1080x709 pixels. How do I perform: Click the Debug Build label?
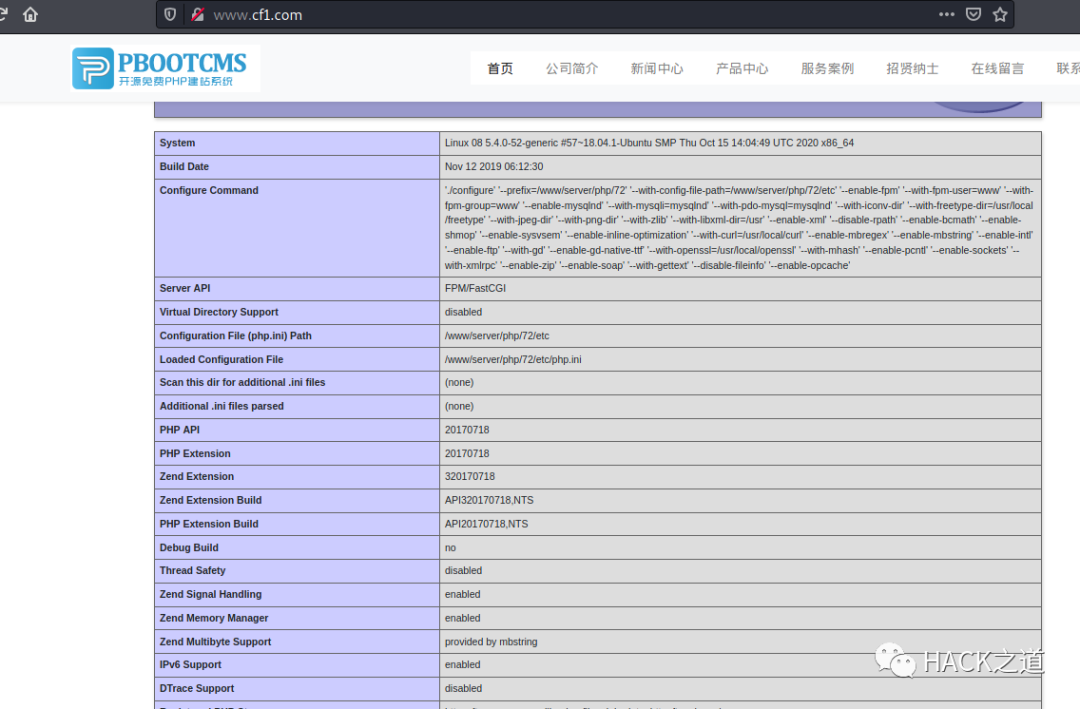tap(189, 547)
